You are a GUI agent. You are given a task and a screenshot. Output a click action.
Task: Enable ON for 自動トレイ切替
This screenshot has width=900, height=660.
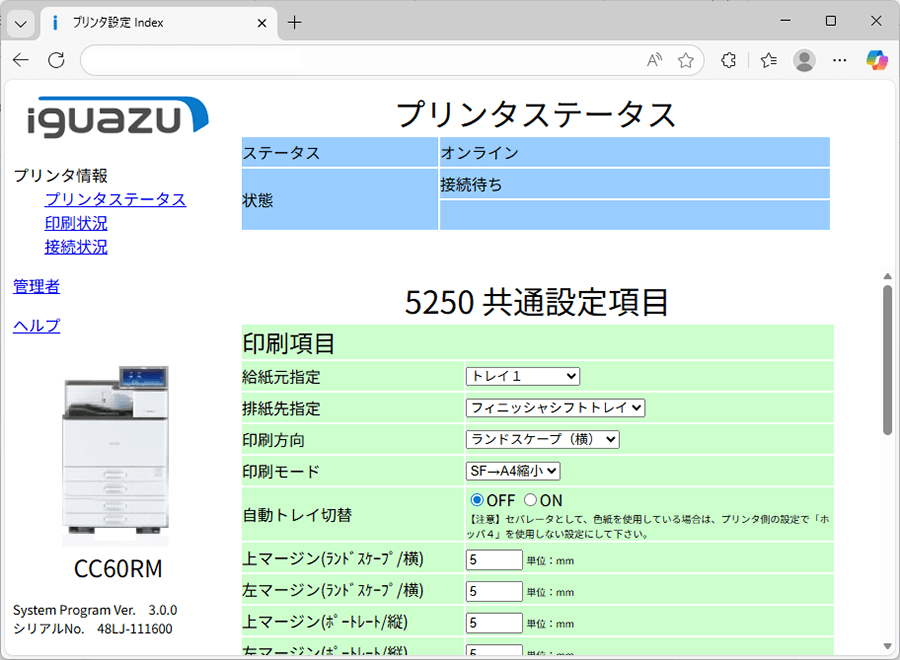tap(532, 500)
